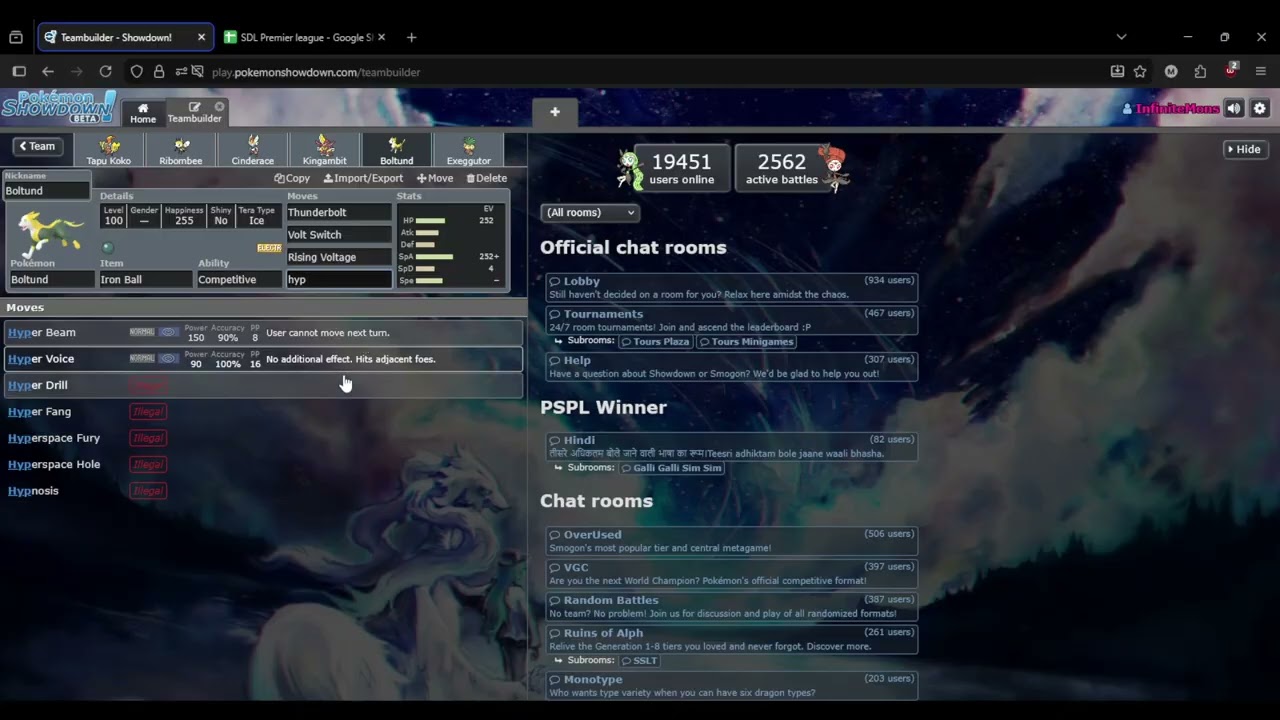Select Ribombee team slot
Image resolution: width=1280 pixels, height=720 pixels.
(181, 150)
